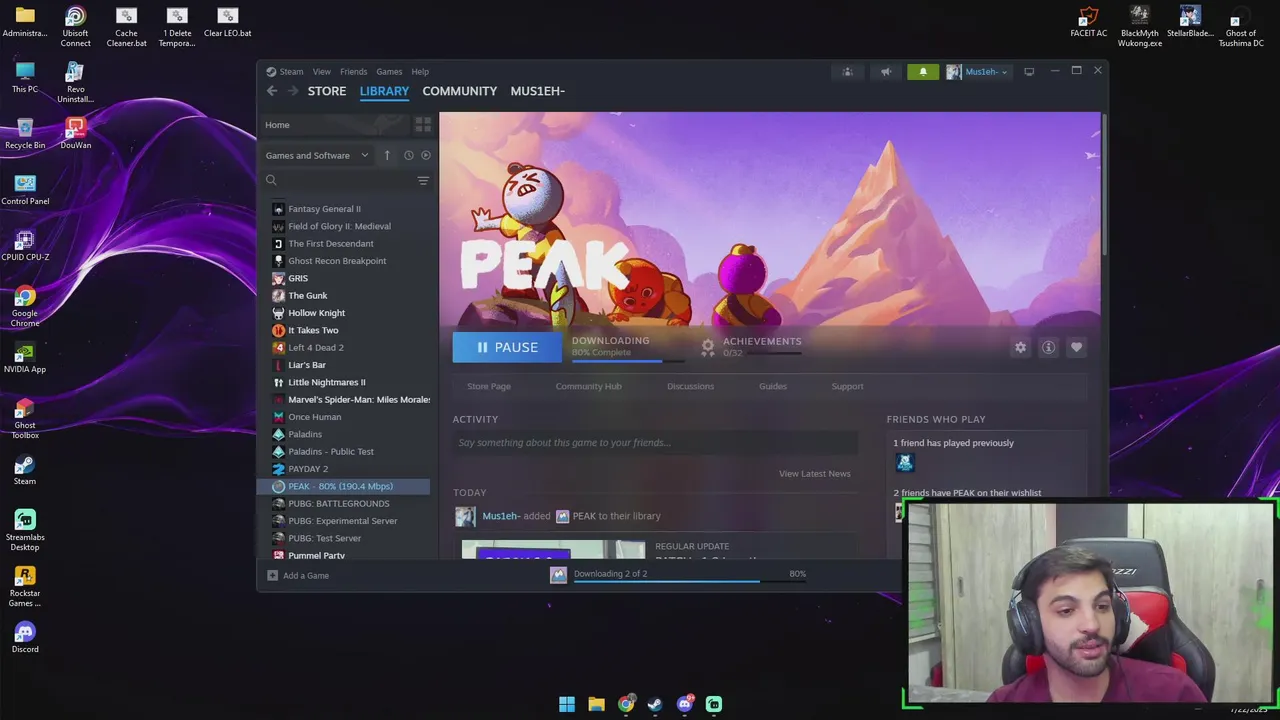Image resolution: width=1280 pixels, height=720 pixels.
Task: Open Discord desktop shortcut
Action: tap(25, 638)
